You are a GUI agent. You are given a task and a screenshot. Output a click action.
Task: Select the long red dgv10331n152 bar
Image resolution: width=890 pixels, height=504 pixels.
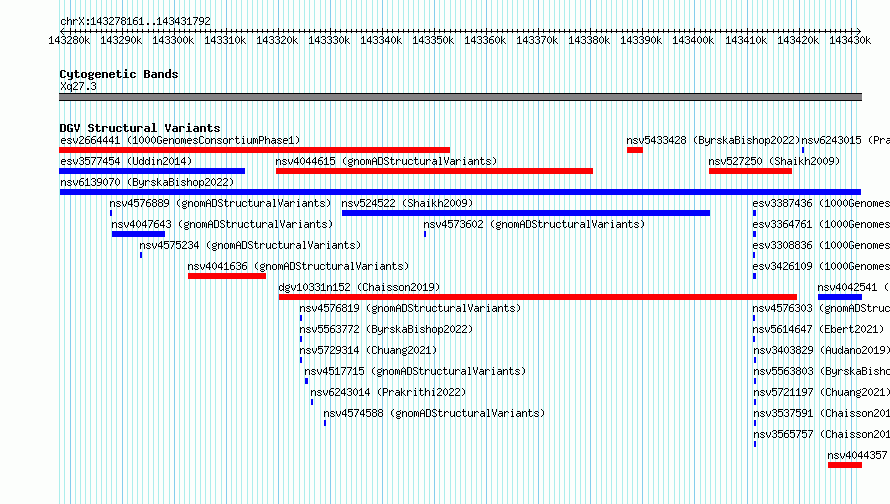click(x=538, y=297)
